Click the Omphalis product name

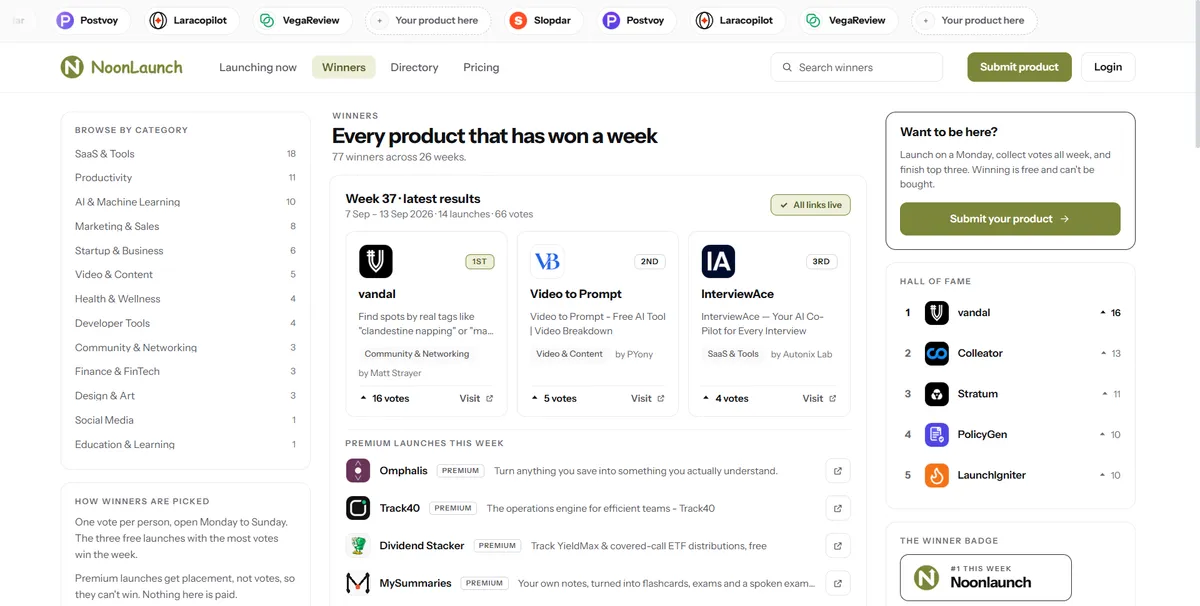(x=403, y=471)
